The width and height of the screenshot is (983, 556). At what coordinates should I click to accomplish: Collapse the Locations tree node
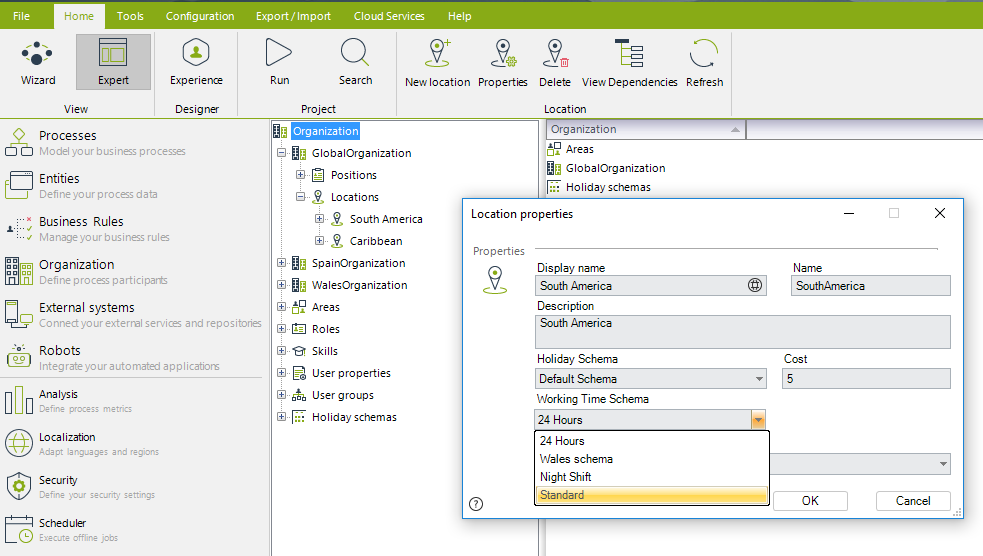(300, 197)
